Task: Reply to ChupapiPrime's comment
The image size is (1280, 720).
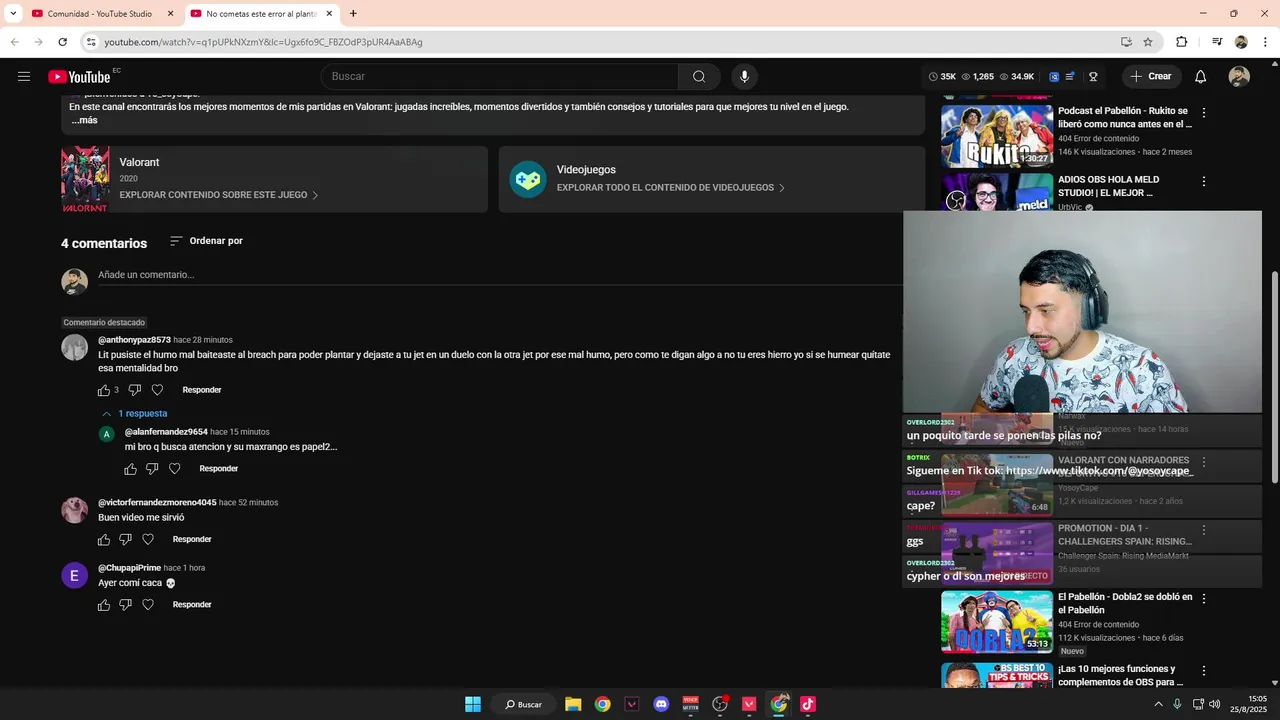Action: [x=192, y=605]
